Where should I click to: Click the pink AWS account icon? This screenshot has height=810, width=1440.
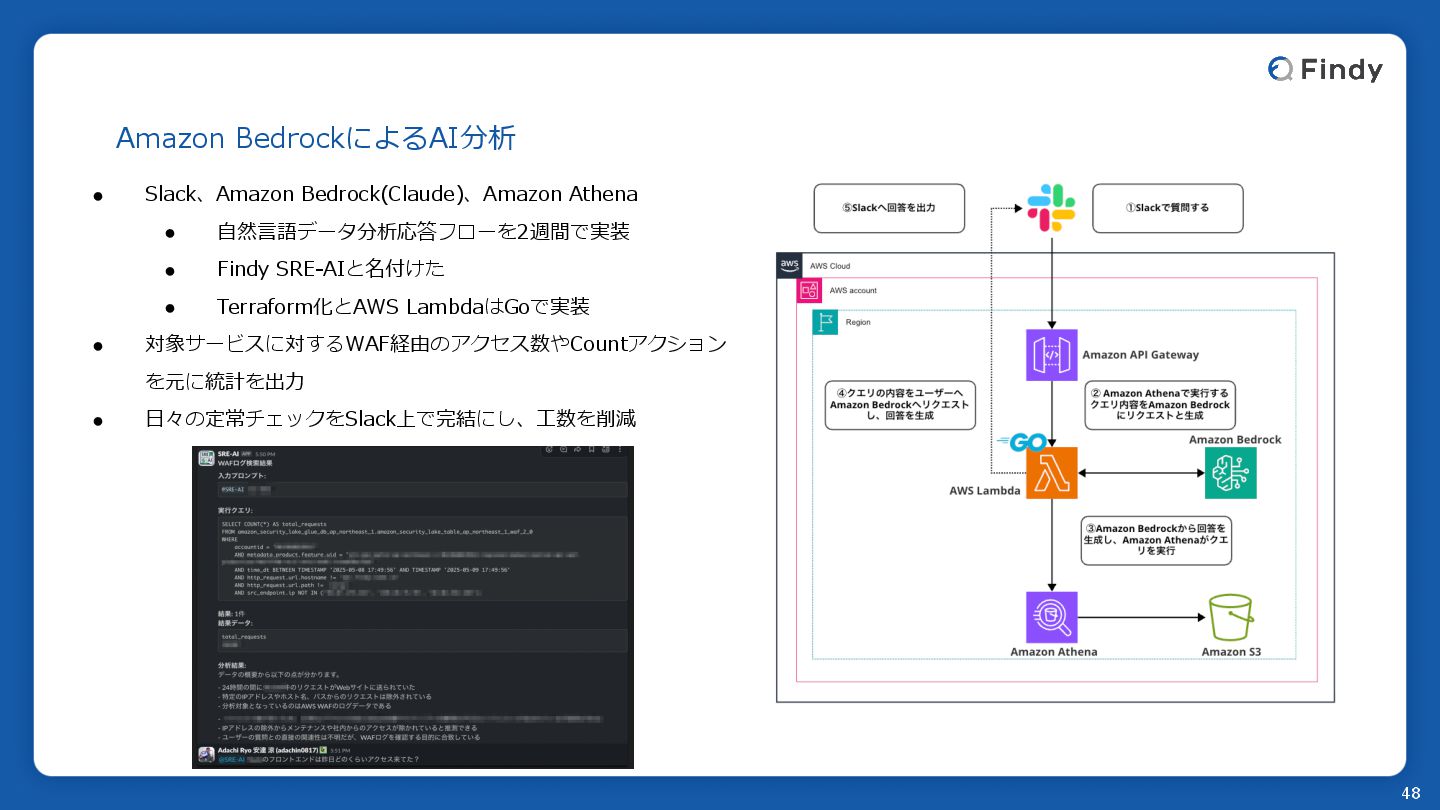coord(809,290)
